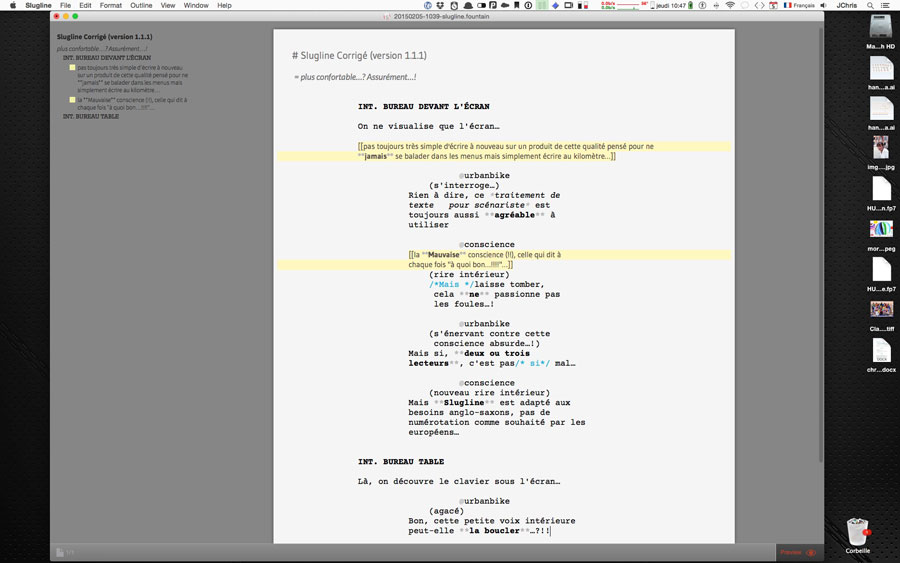Open Spotlight search magnifier

pos(870,5)
